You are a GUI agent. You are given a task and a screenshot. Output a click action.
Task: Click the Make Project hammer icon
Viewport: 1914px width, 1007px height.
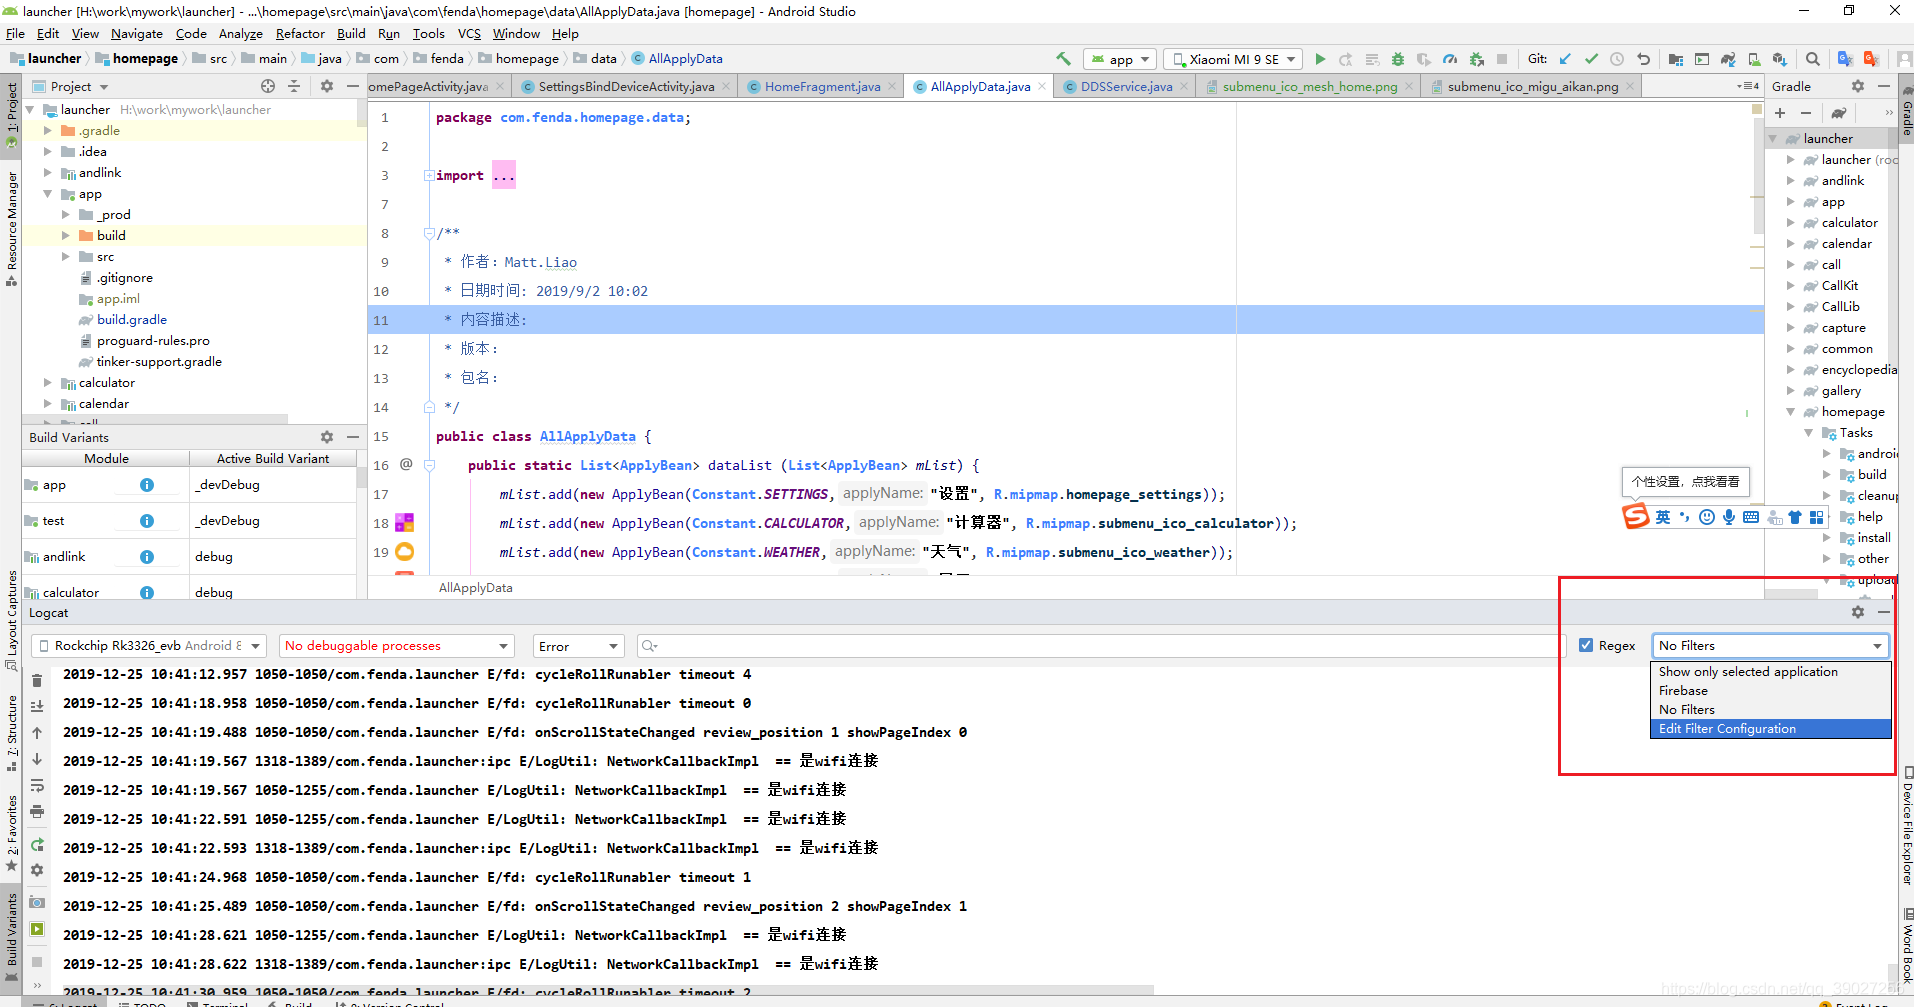[x=1064, y=59]
